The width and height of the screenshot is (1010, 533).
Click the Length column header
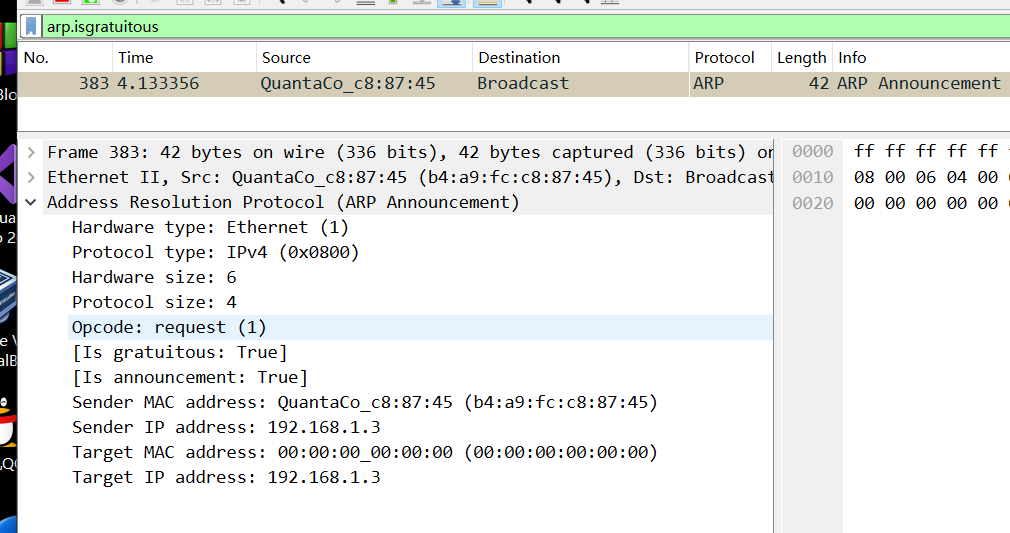click(801, 58)
